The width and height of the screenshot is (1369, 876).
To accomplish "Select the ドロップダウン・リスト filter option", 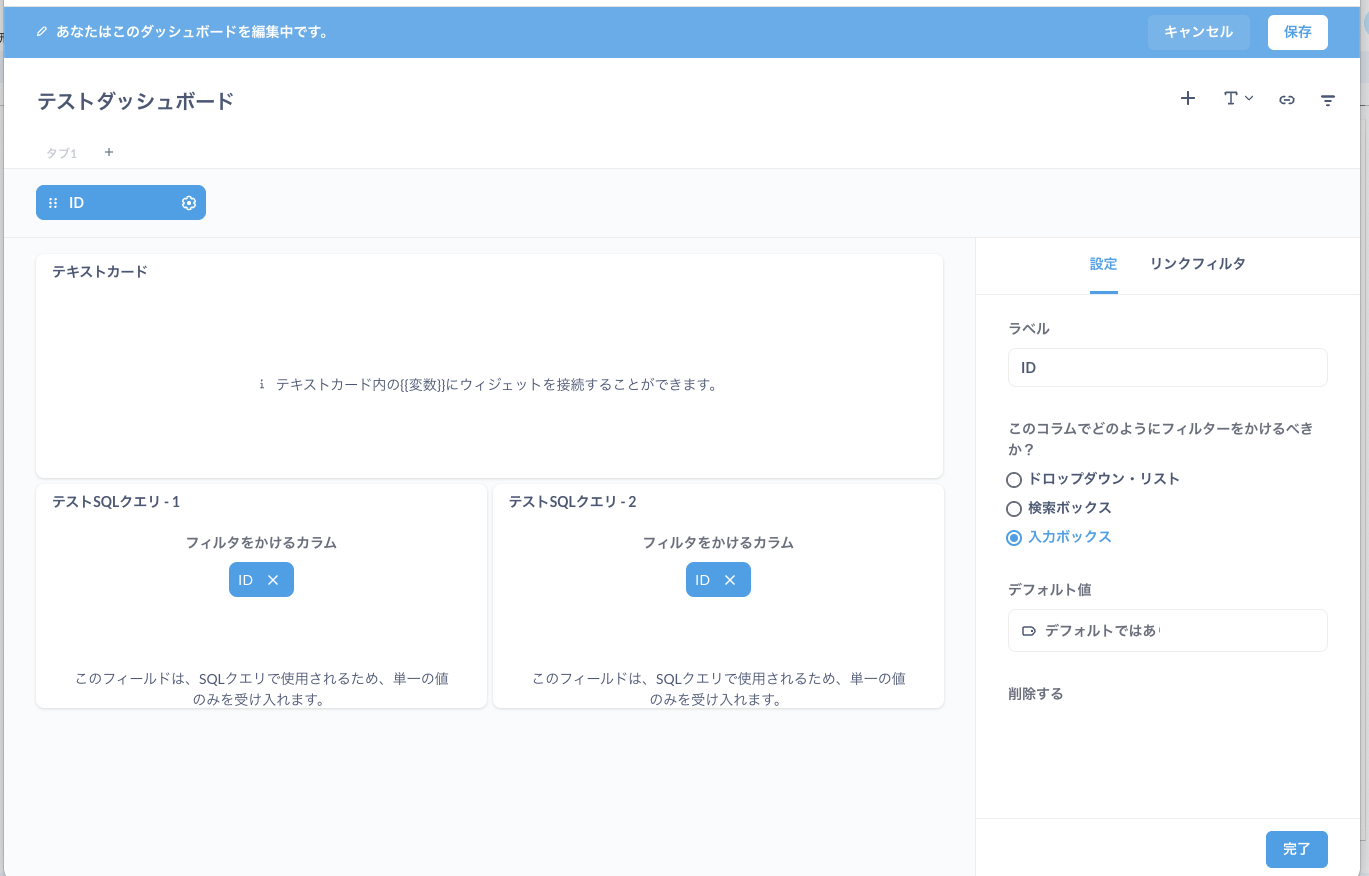I will coord(1013,479).
